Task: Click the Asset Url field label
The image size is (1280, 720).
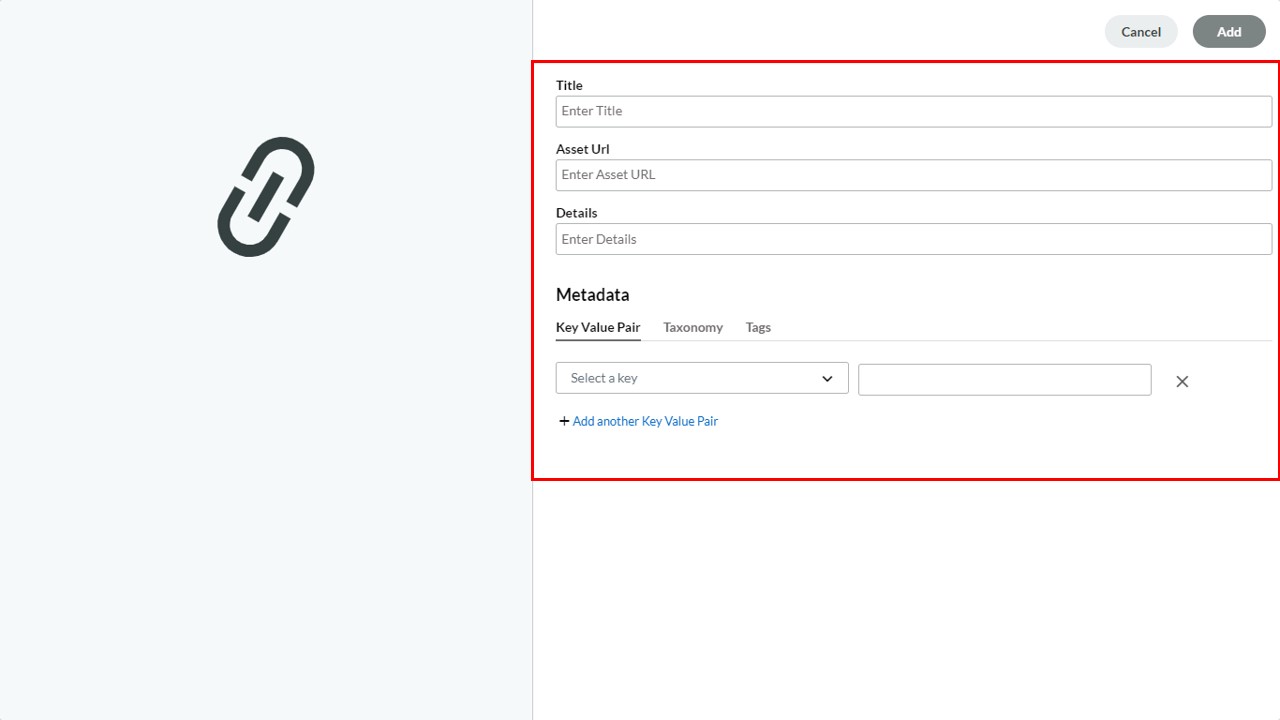Action: pos(582,149)
